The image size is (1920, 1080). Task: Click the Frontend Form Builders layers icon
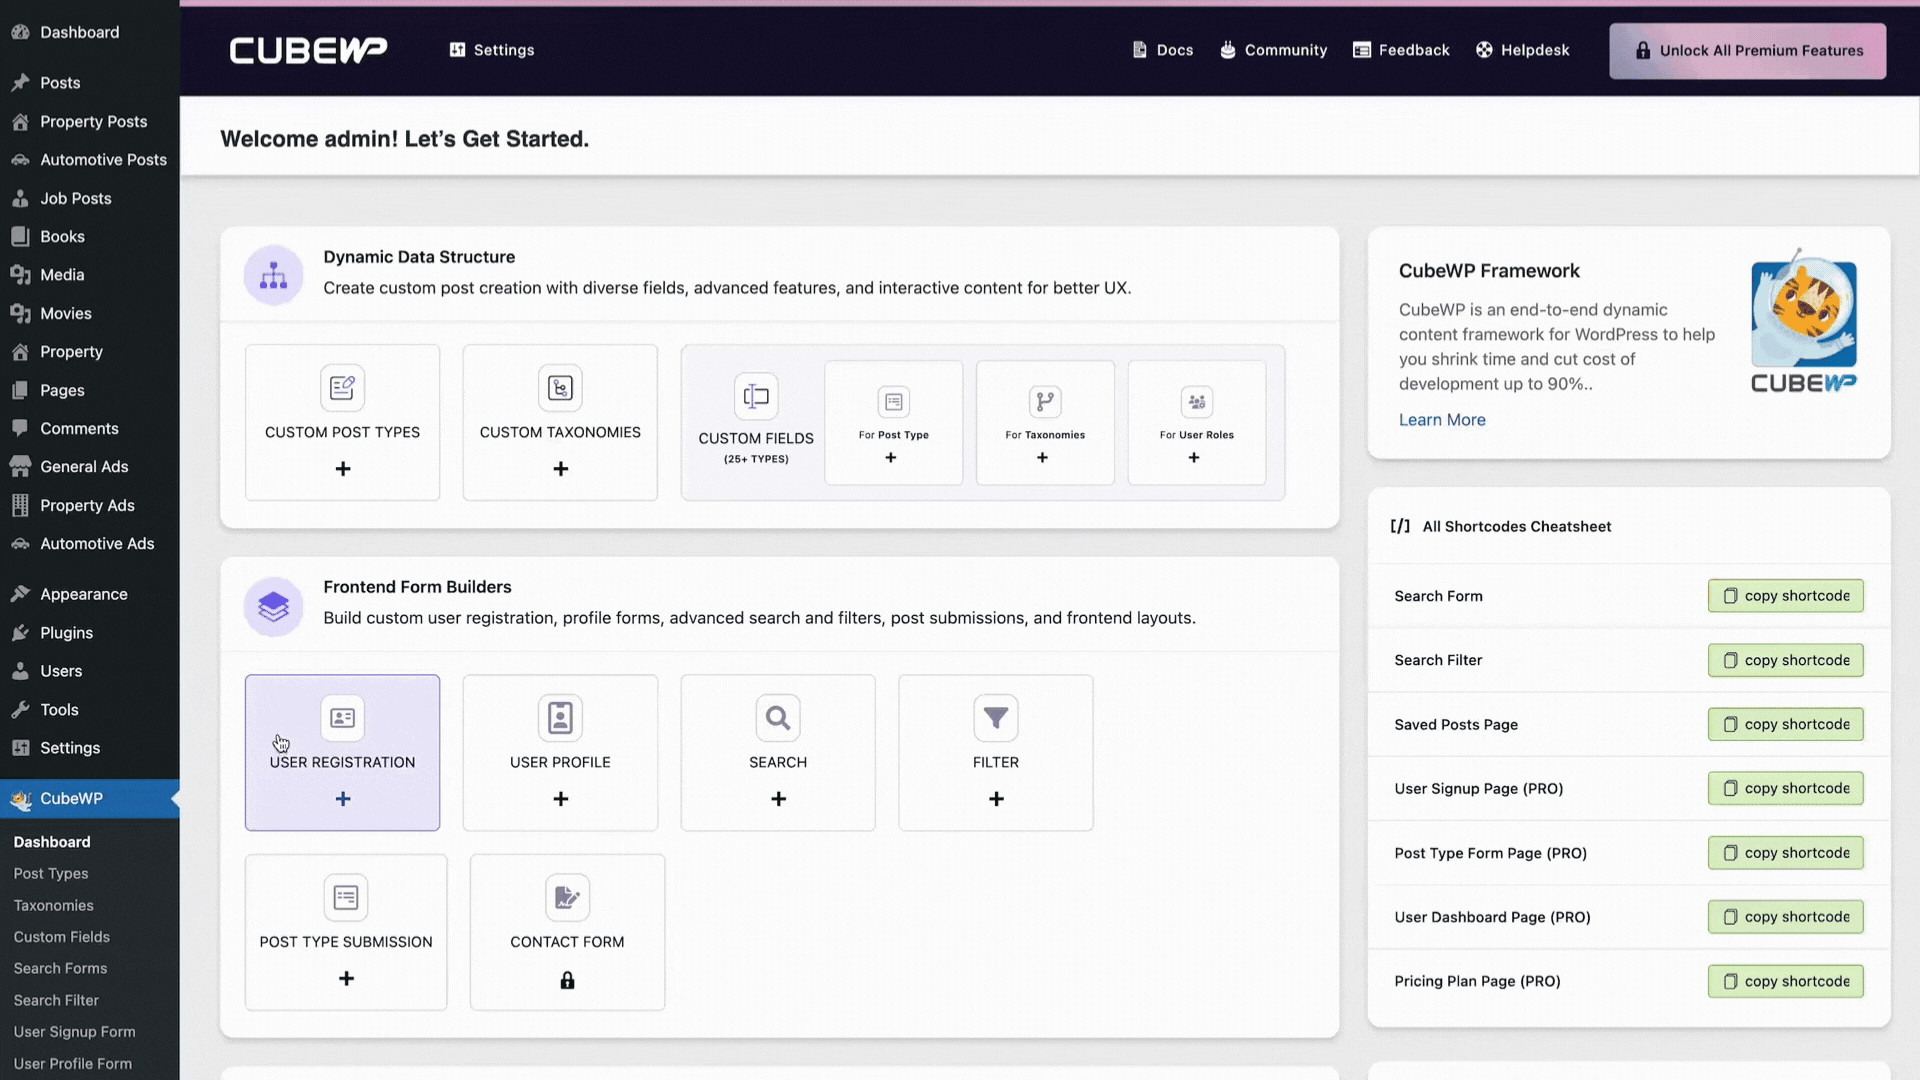pos(273,606)
